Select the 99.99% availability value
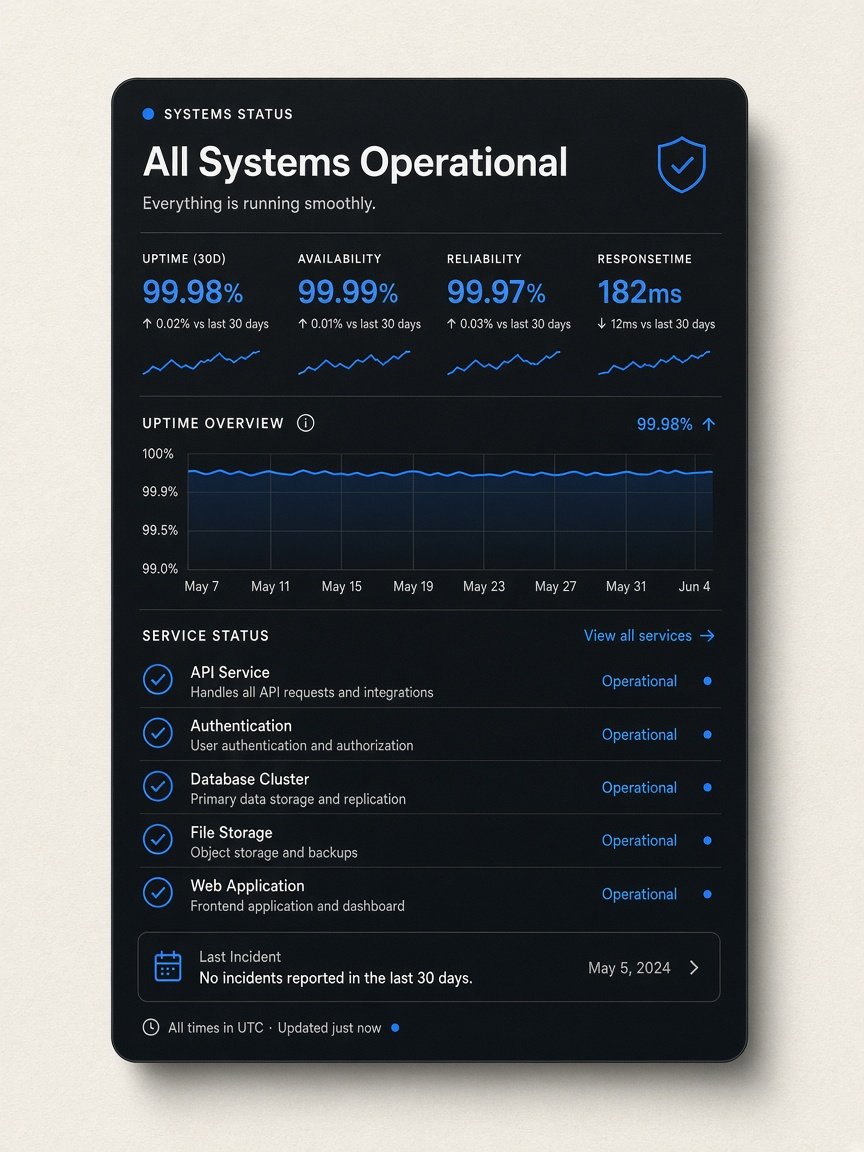The image size is (864, 1152). click(348, 292)
